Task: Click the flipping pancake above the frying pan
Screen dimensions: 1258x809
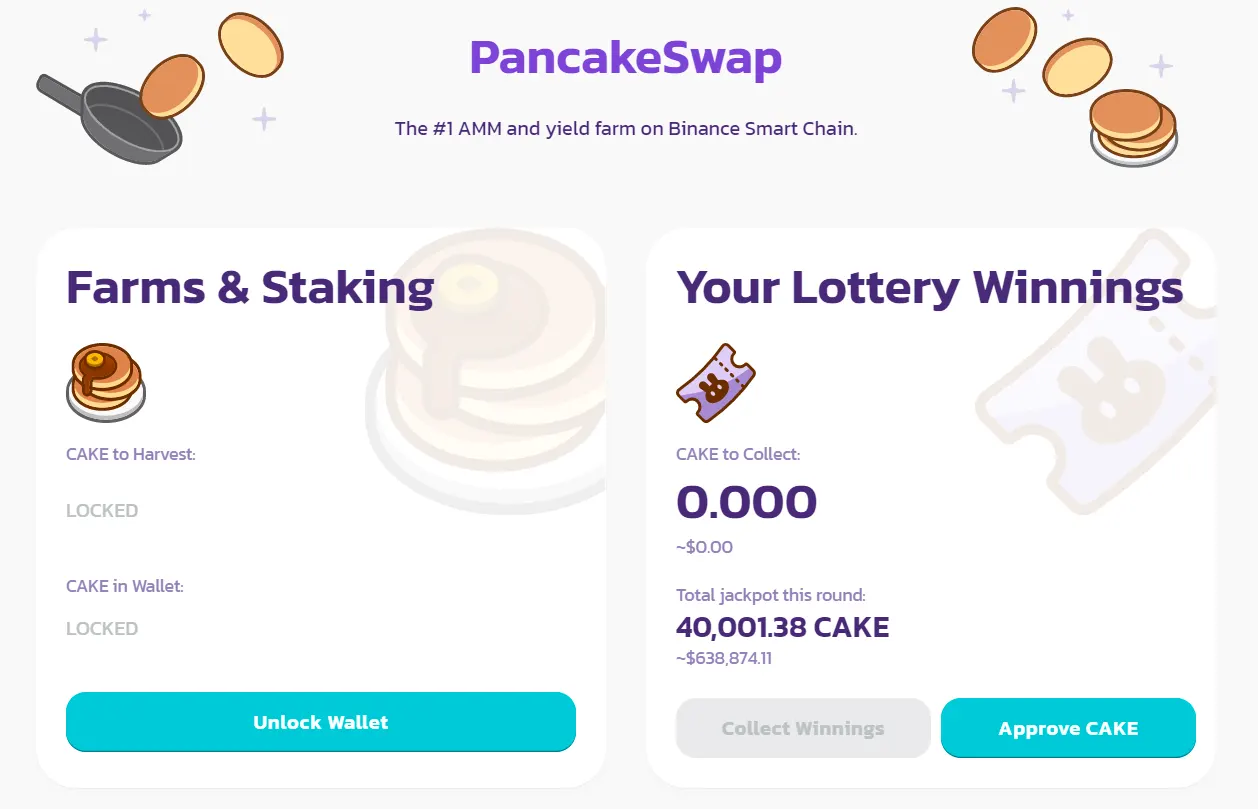Action: (x=172, y=86)
